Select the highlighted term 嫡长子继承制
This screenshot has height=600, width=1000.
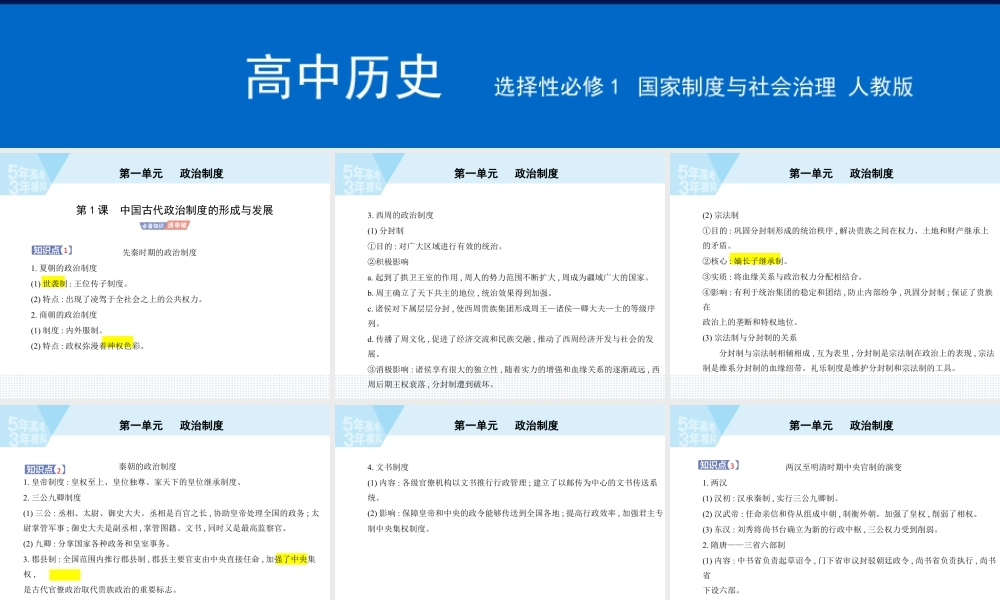coord(757,261)
